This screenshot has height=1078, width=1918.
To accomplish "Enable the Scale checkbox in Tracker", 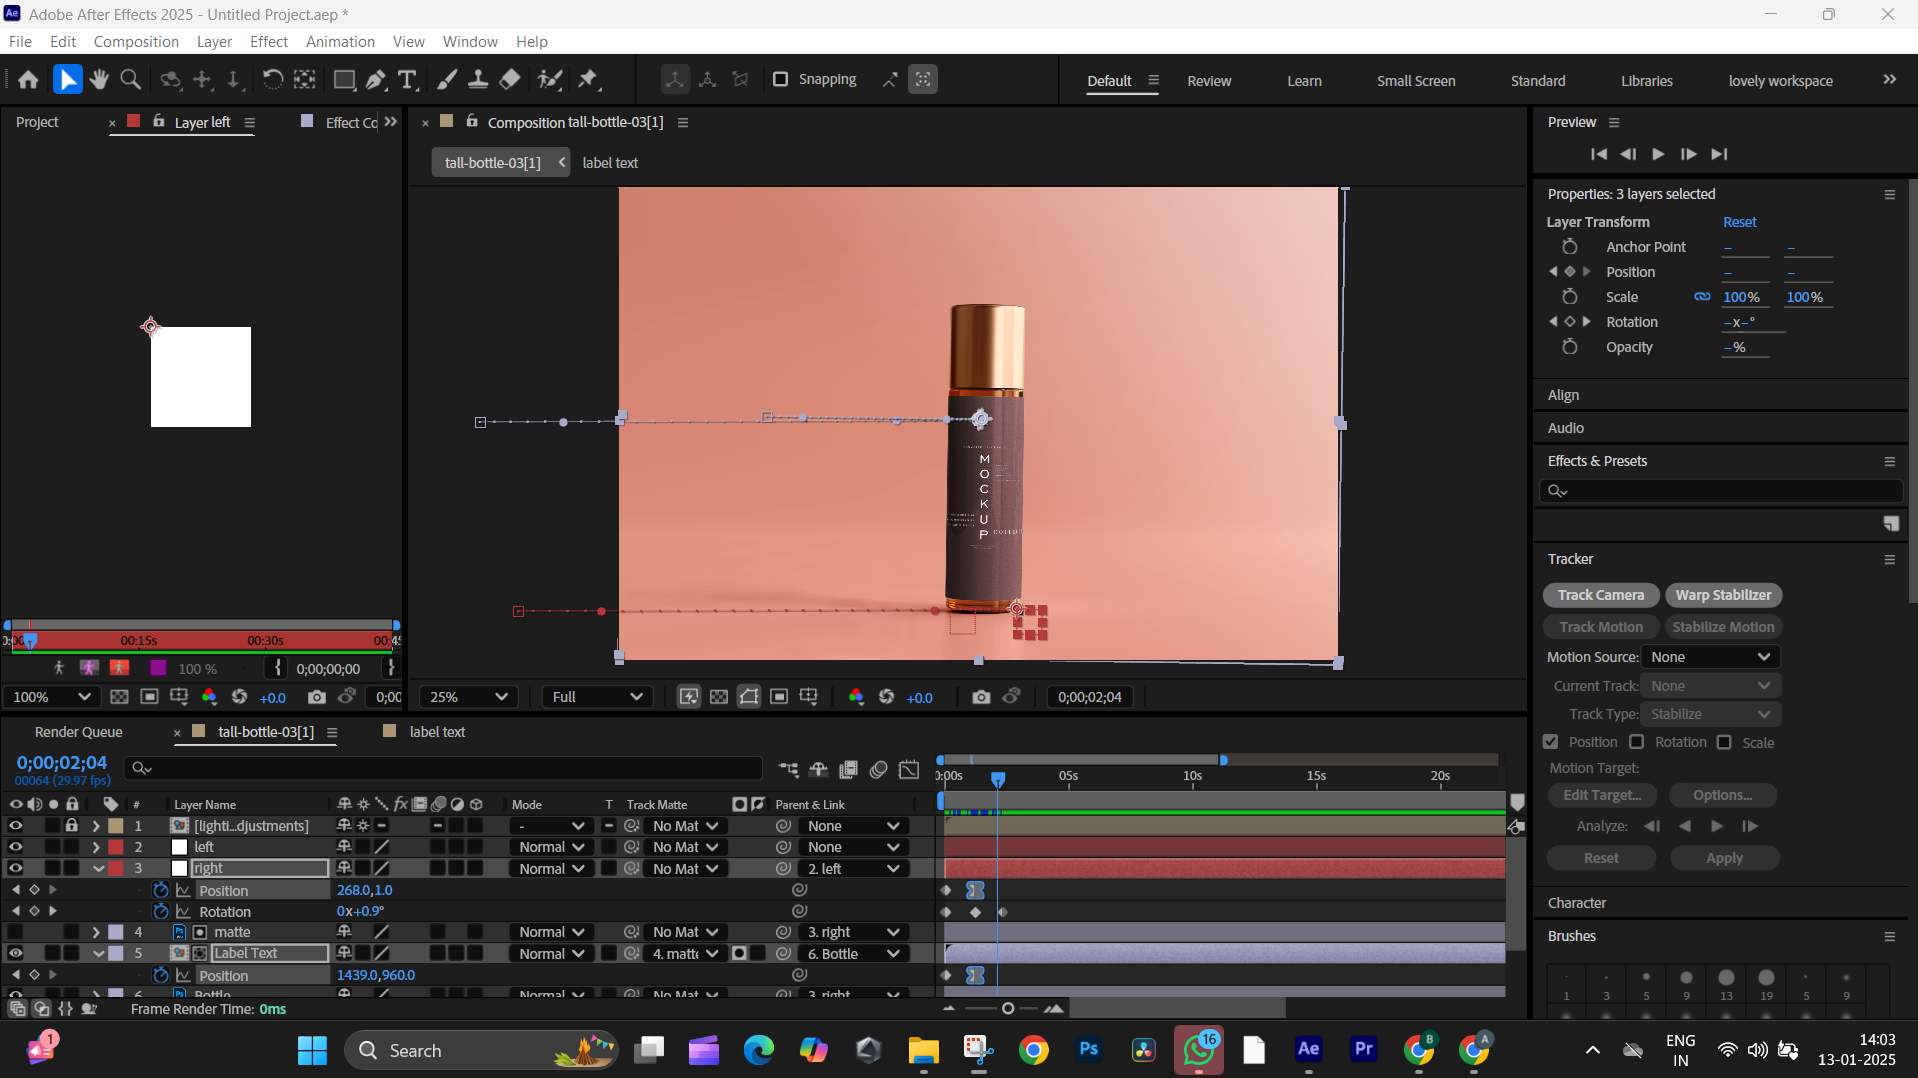I will pos(1724,742).
